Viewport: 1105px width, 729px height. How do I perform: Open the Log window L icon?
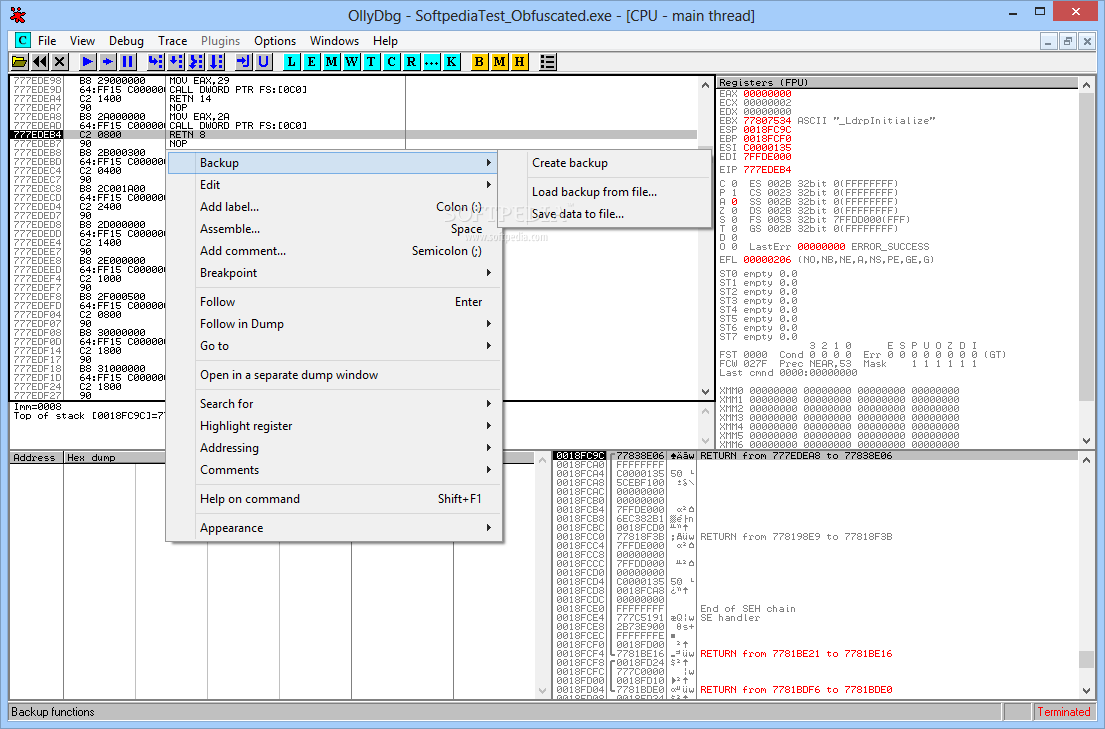[x=291, y=62]
